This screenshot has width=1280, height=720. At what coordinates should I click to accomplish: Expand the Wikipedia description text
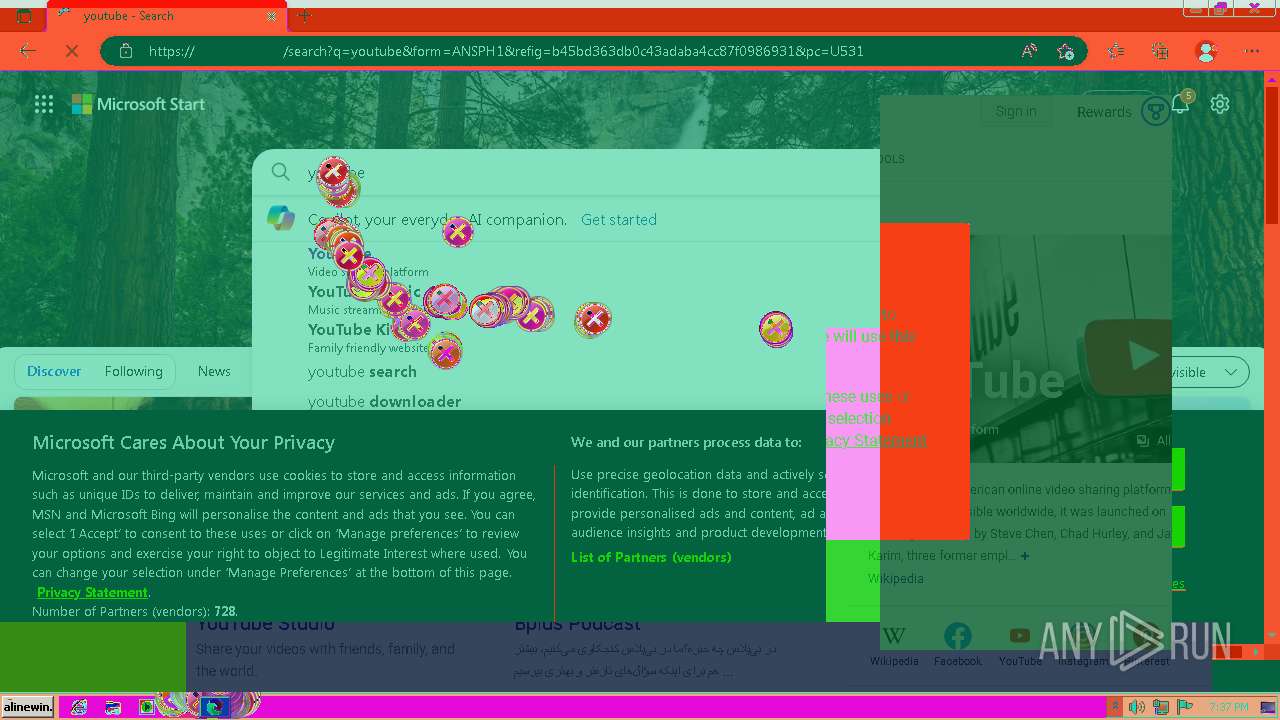click(x=1025, y=556)
